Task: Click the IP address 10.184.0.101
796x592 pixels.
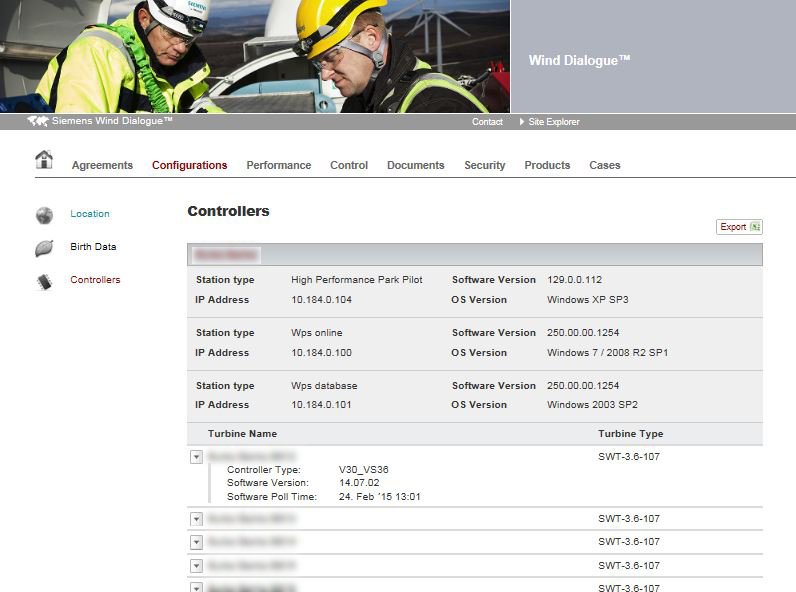Action: coord(321,405)
